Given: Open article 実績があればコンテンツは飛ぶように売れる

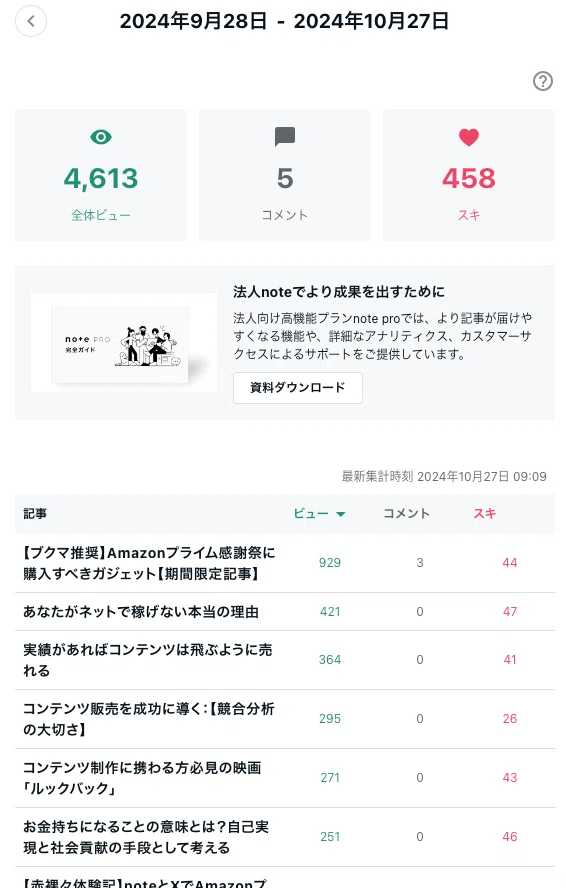Looking at the screenshot, I should [147, 660].
